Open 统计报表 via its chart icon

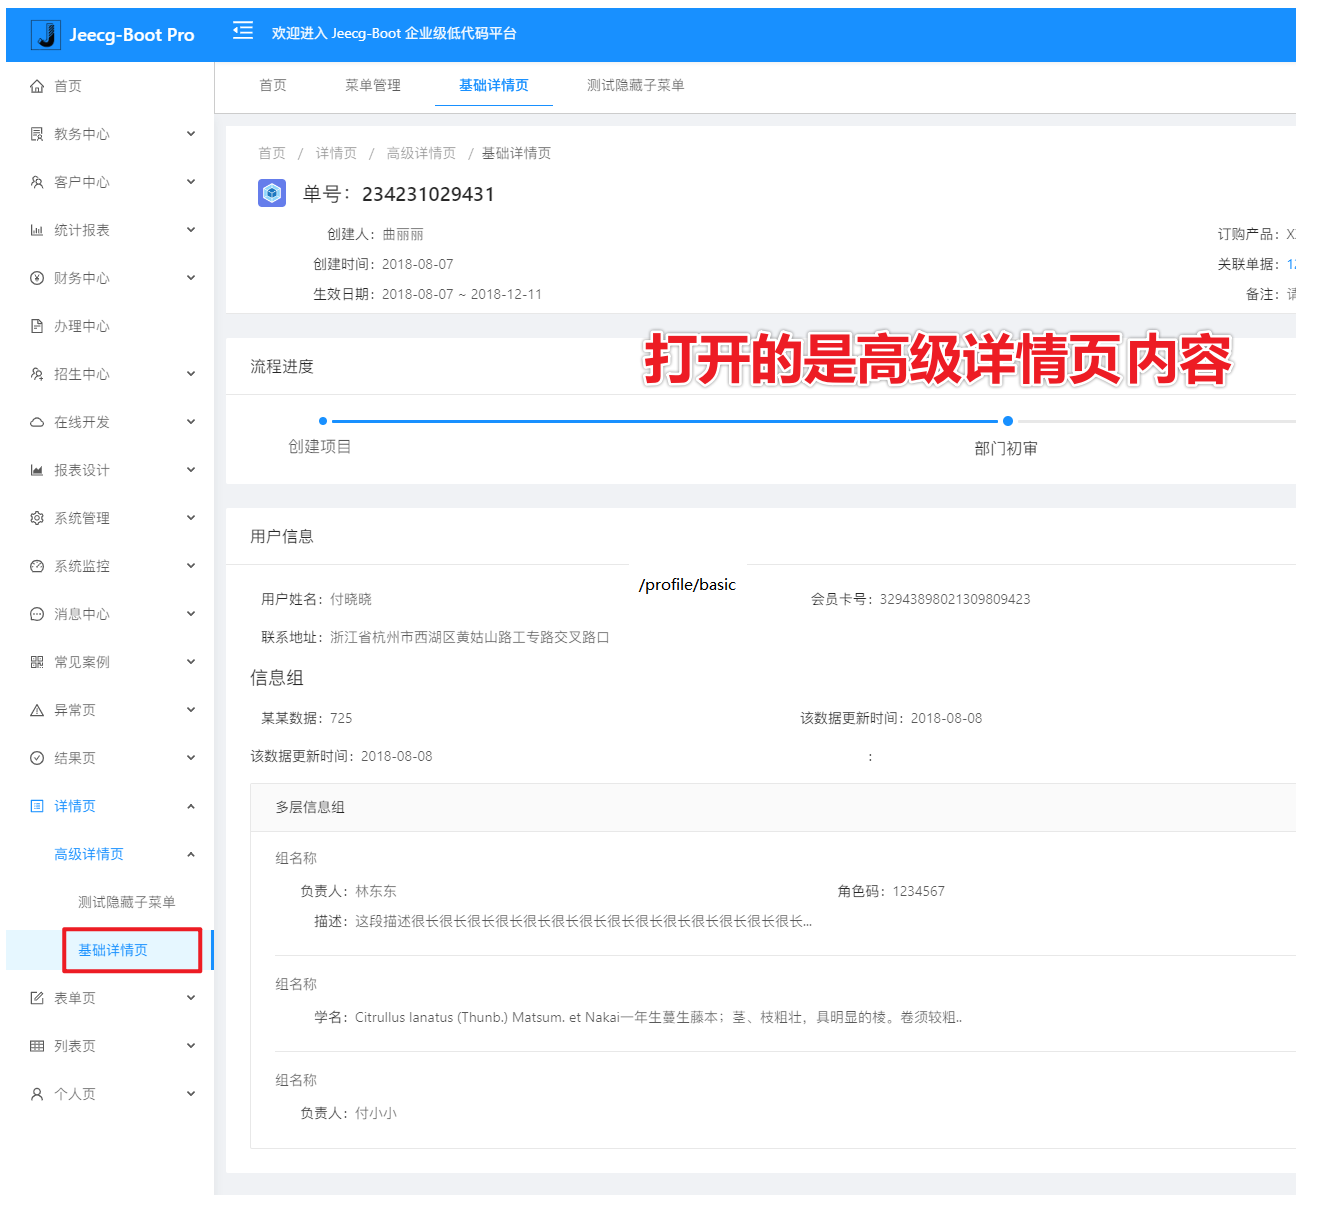(36, 229)
